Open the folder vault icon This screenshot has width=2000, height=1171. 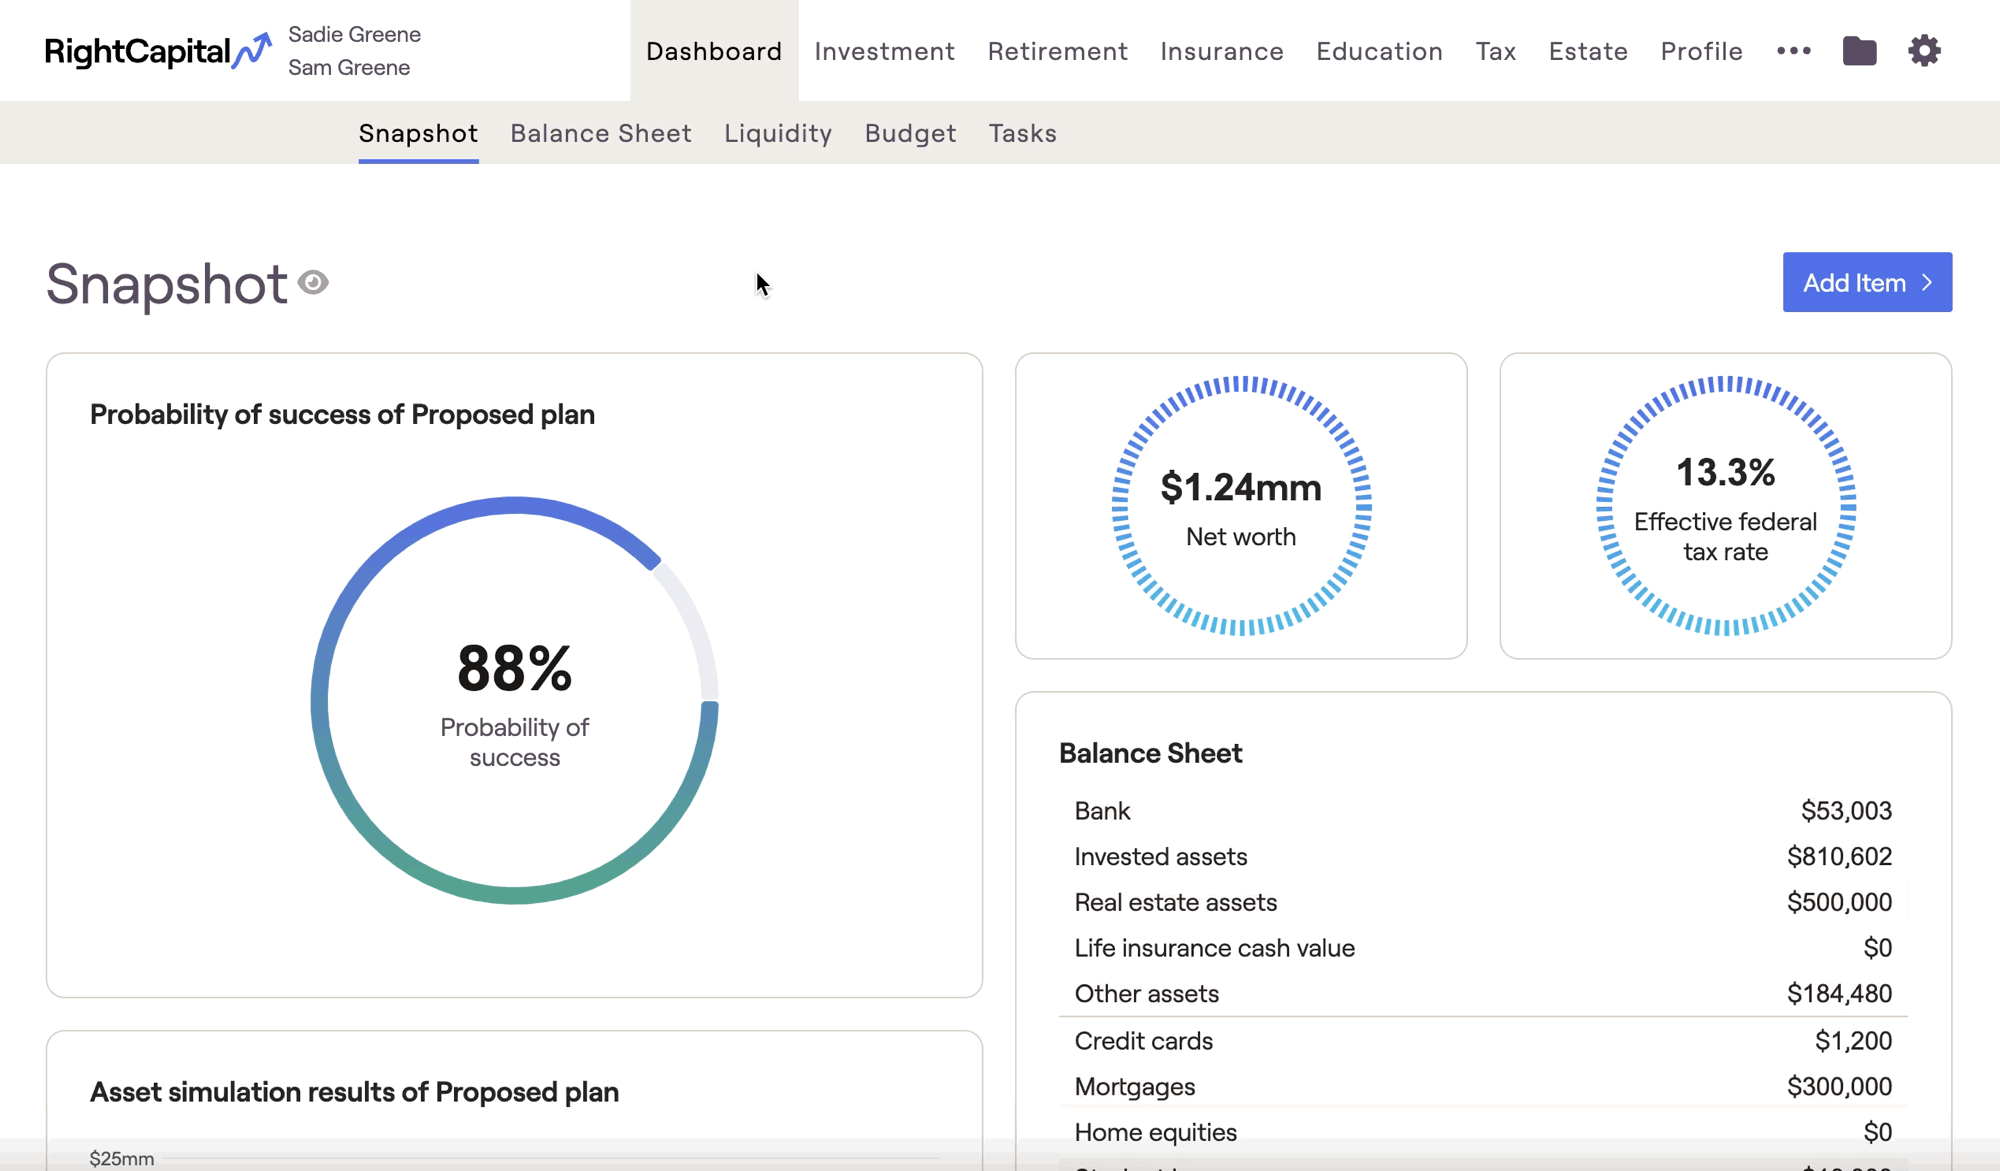pyautogui.click(x=1859, y=51)
